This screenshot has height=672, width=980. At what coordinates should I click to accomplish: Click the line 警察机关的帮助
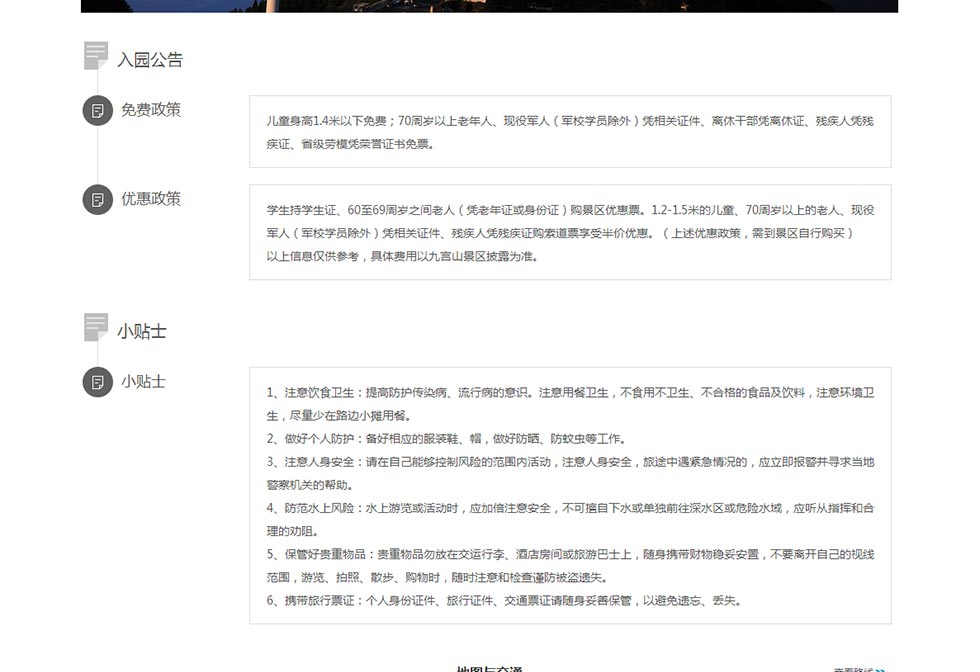pos(310,485)
